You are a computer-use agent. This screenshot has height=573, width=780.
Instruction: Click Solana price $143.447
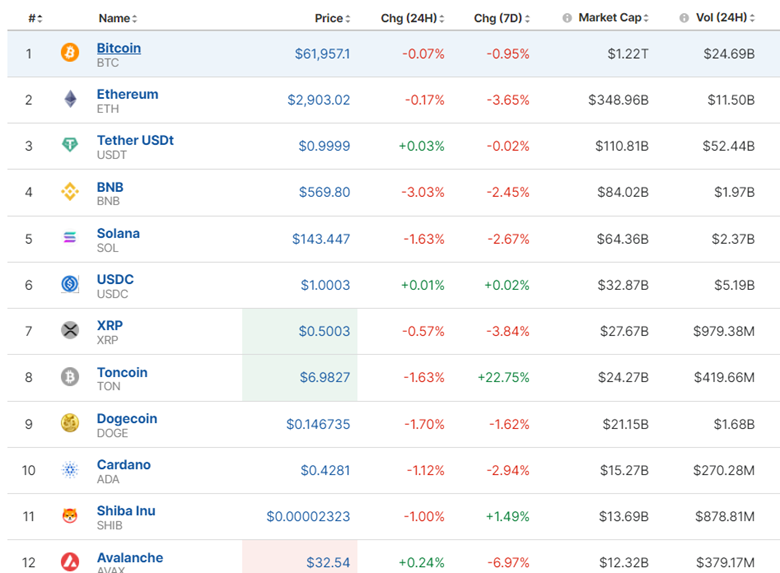(321, 239)
